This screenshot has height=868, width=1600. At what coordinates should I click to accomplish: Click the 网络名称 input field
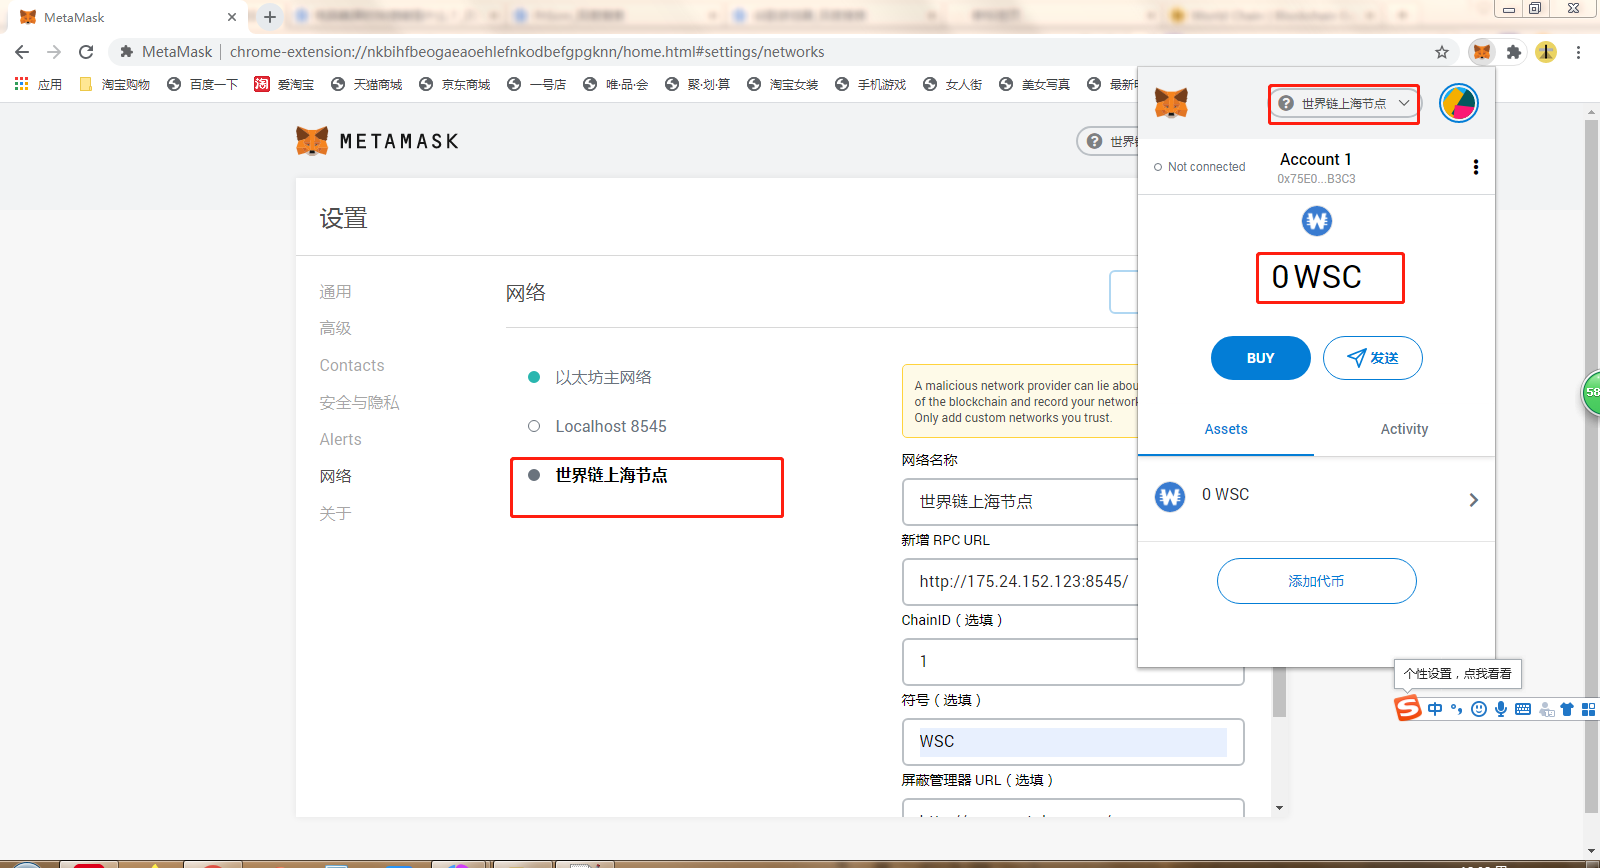tap(1020, 501)
